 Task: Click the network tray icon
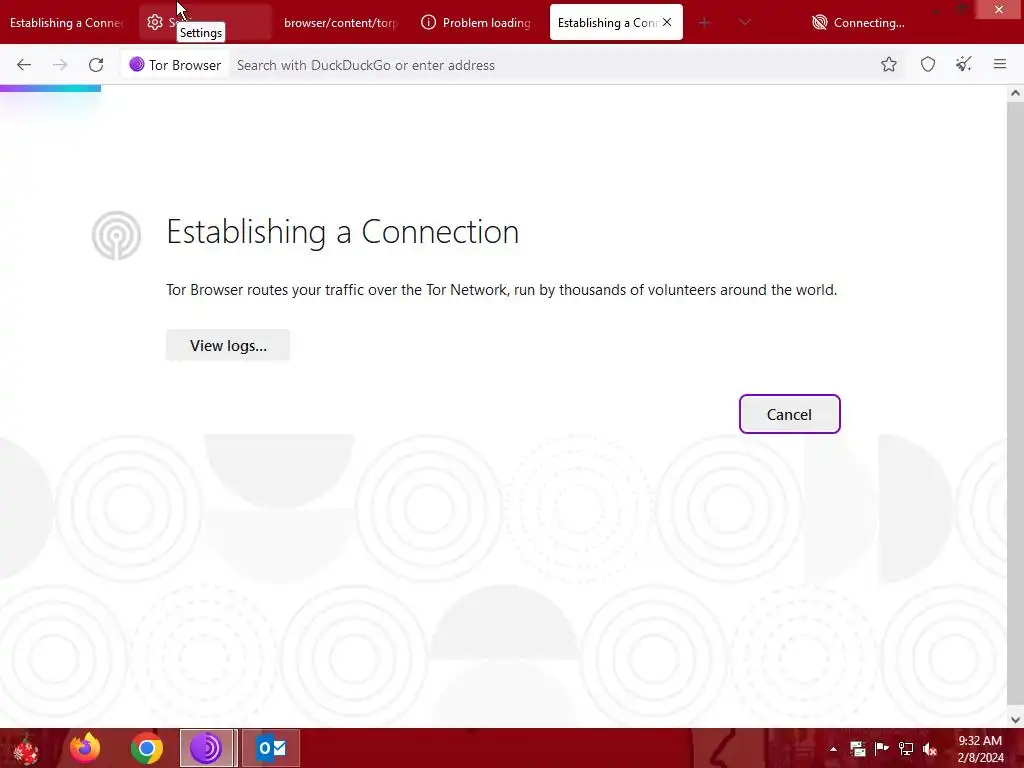[906, 749]
